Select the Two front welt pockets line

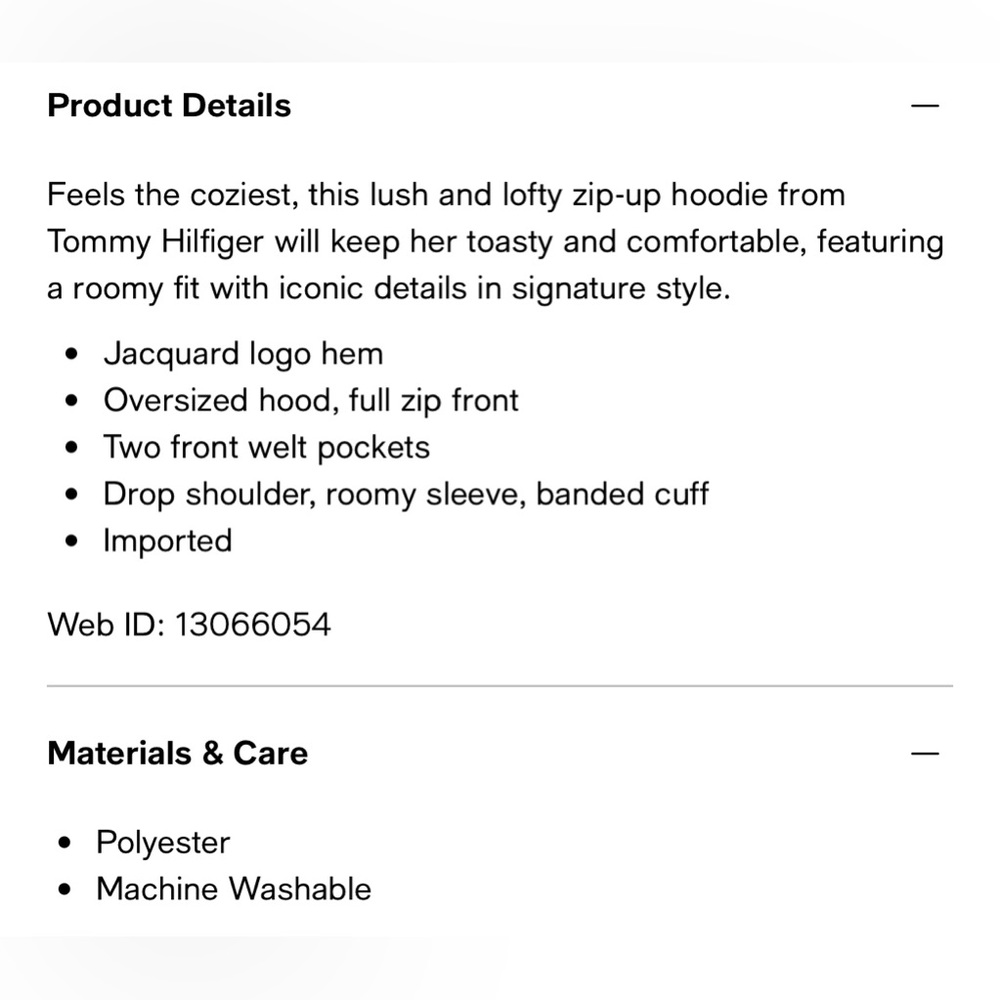[267, 447]
